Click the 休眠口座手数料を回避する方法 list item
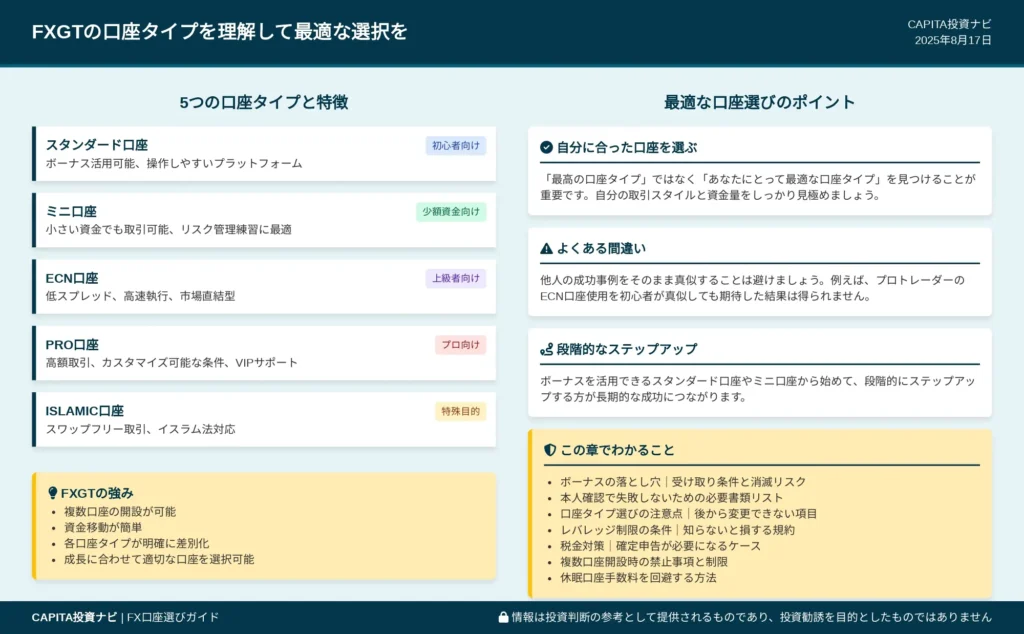Viewport: 1024px width, 634px height. [638, 577]
